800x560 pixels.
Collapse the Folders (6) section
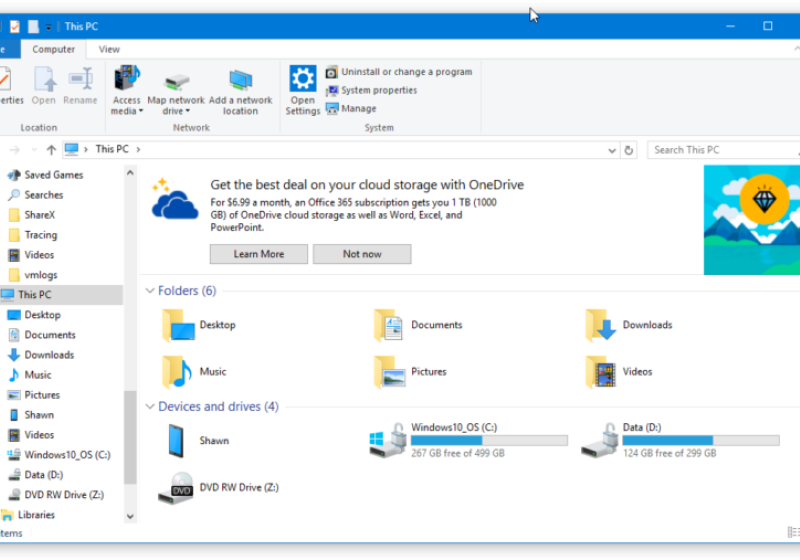click(x=150, y=291)
